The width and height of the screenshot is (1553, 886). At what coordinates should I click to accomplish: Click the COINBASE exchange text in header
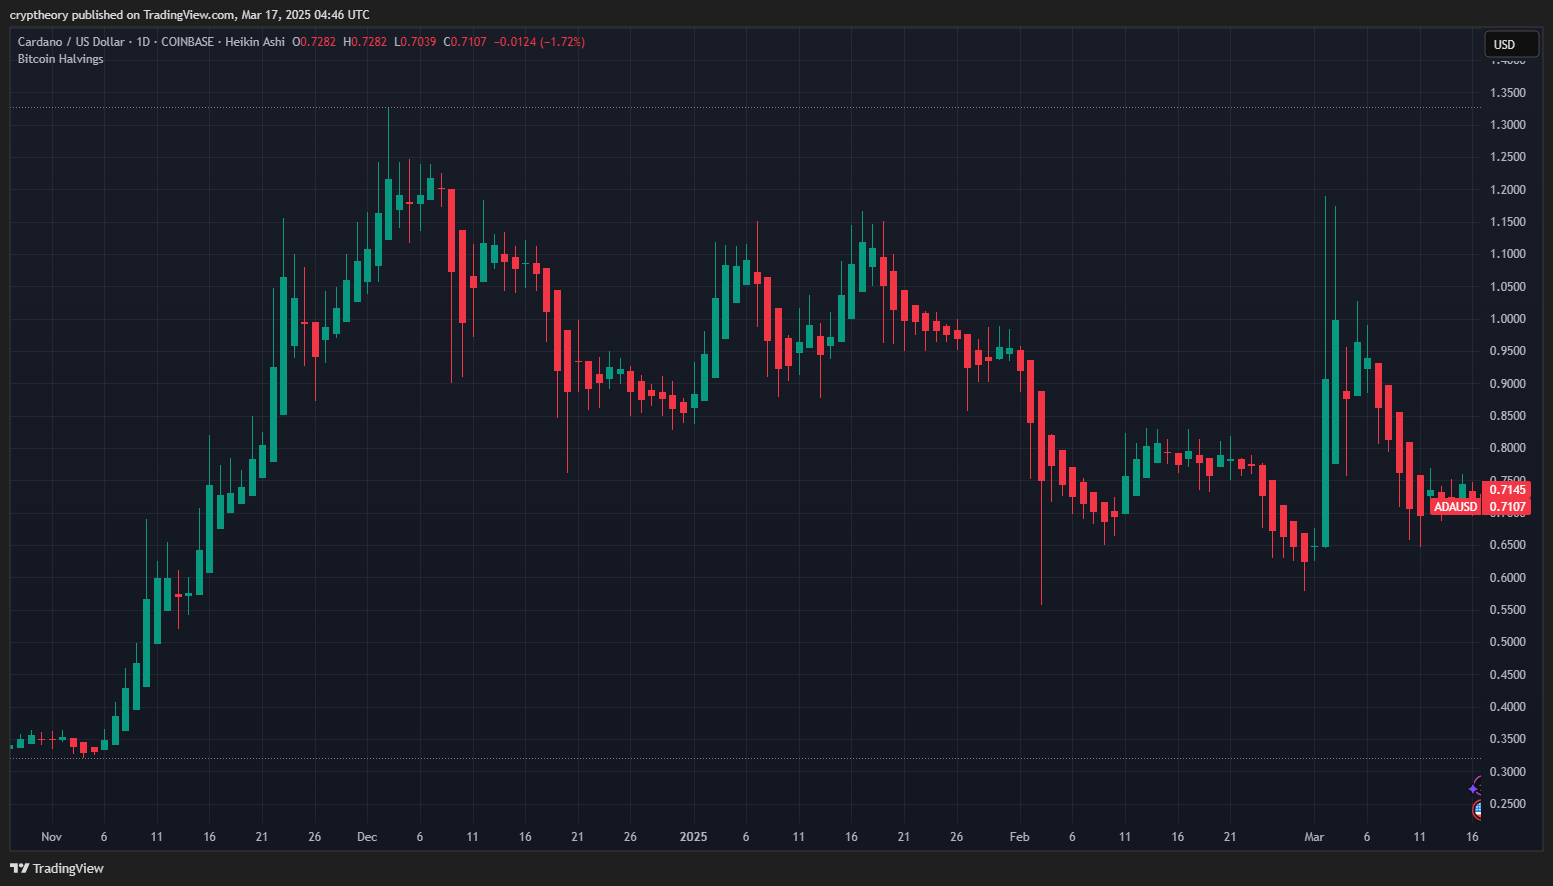187,42
